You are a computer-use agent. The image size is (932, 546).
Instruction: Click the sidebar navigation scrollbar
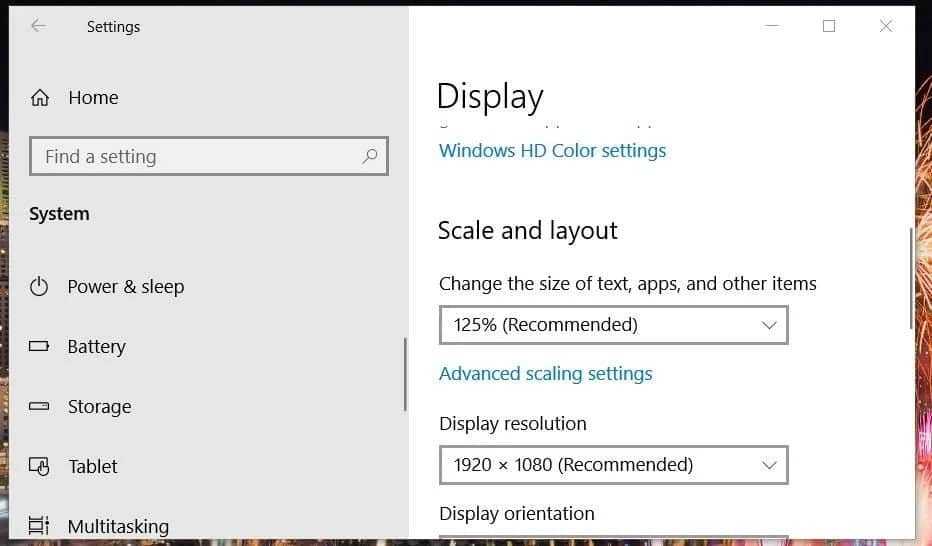click(x=405, y=373)
